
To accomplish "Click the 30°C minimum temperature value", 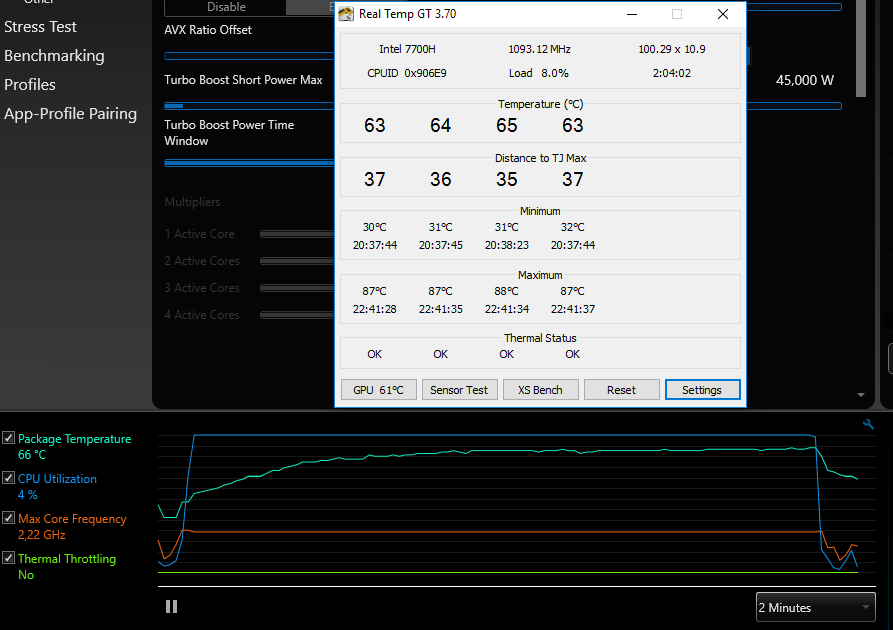I will [374, 227].
